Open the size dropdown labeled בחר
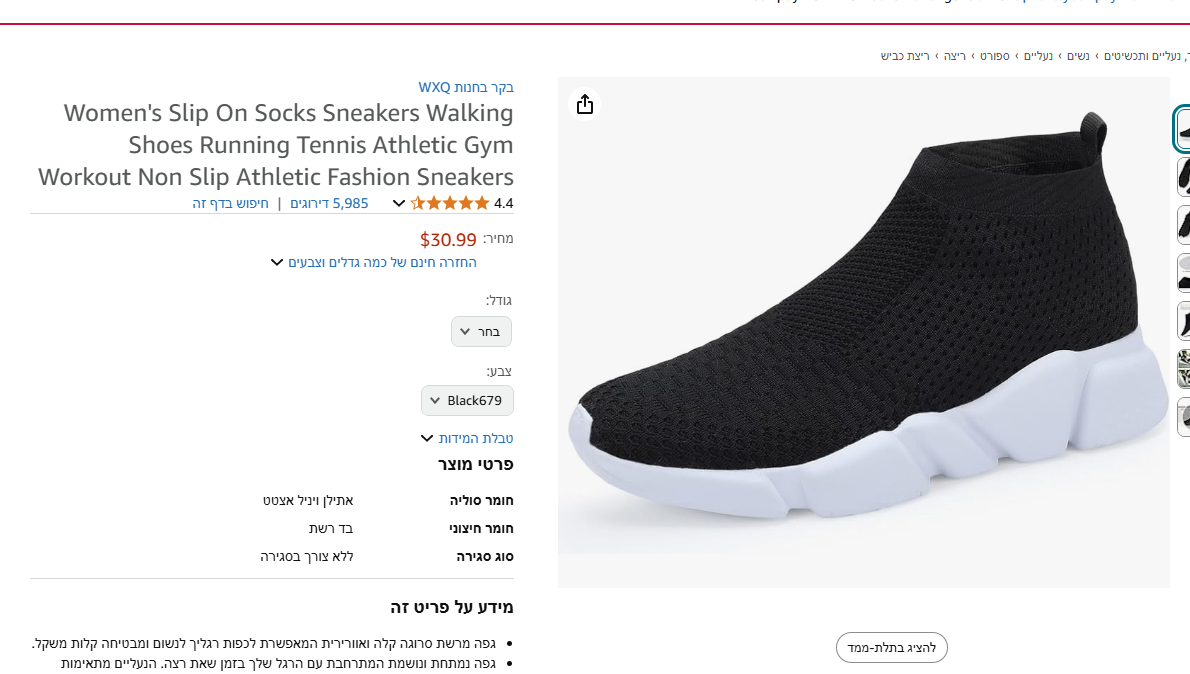This screenshot has width=1190, height=674. [x=481, y=332]
